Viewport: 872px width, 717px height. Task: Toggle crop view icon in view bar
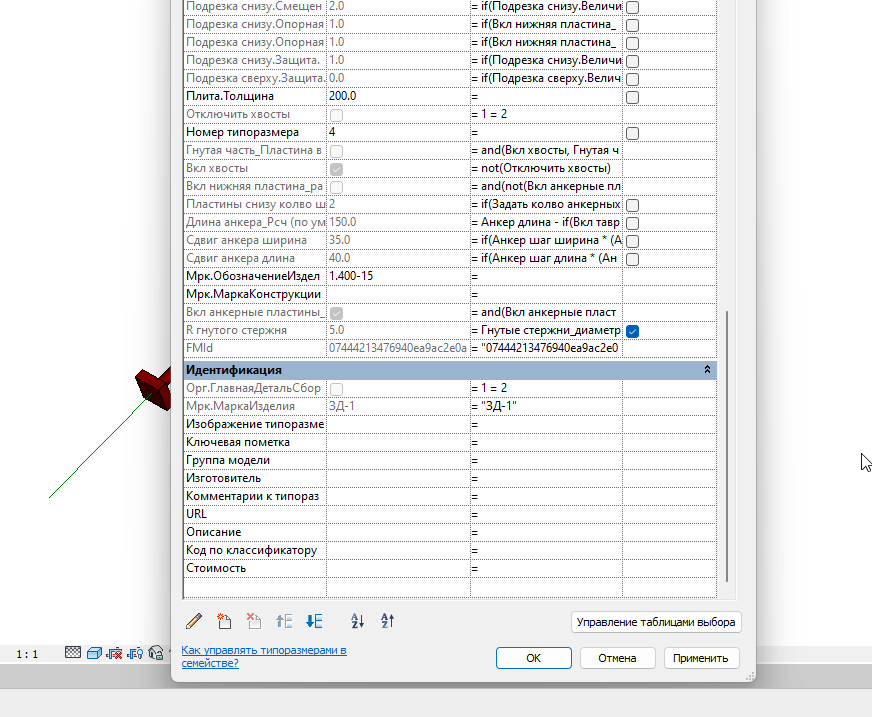115,652
